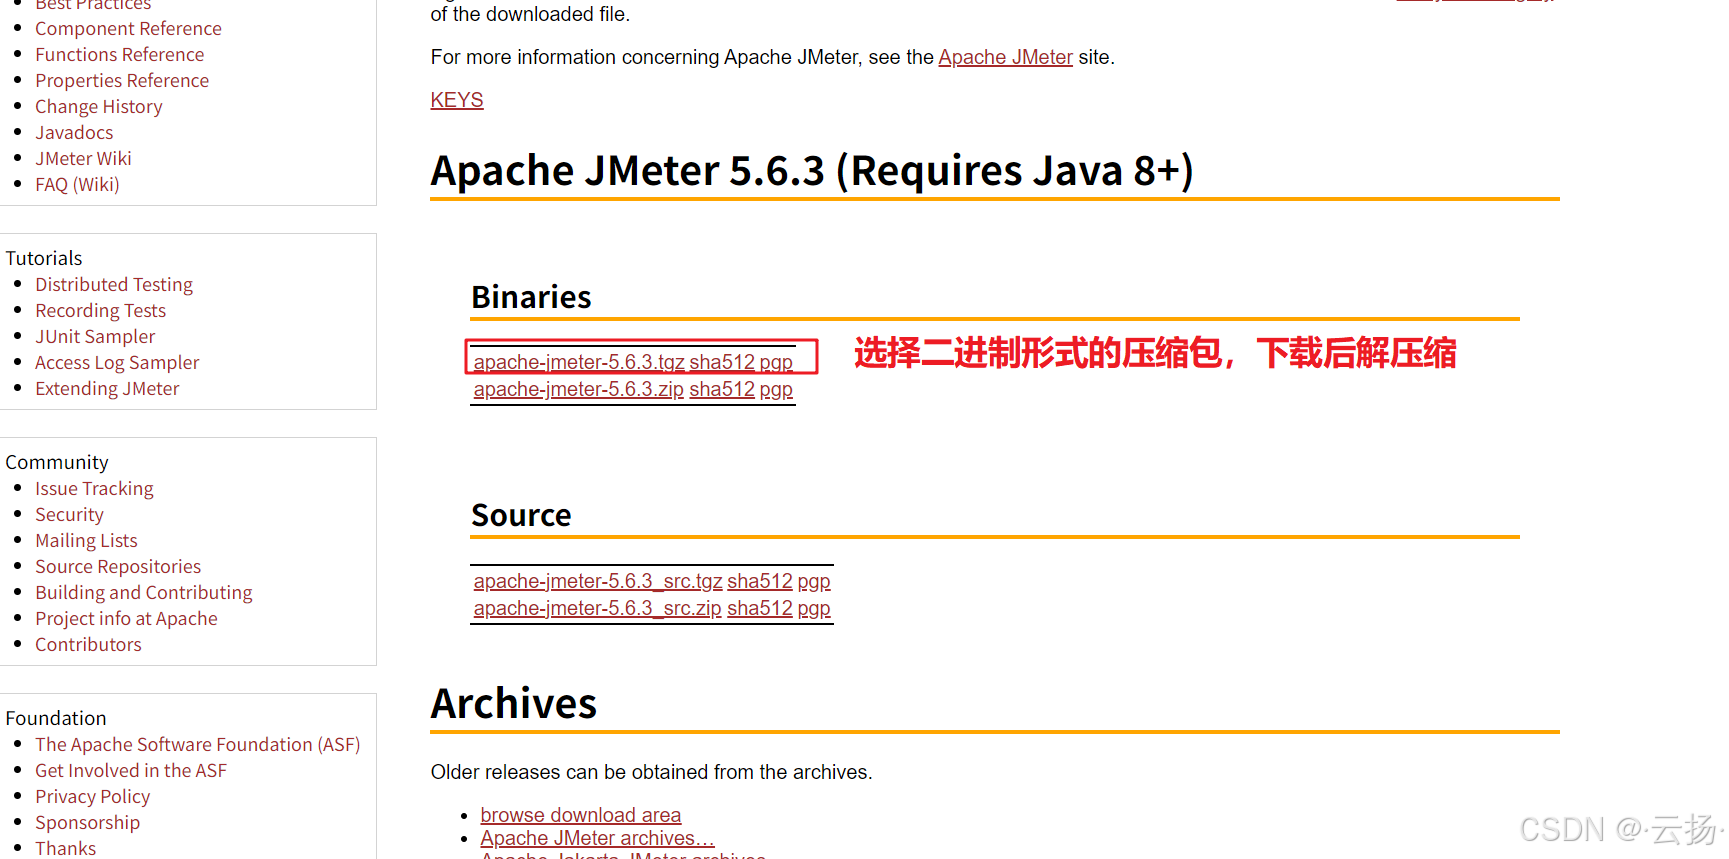Image resolution: width=1729 pixels, height=859 pixels.
Task: Open the Security community link
Action: point(69,515)
